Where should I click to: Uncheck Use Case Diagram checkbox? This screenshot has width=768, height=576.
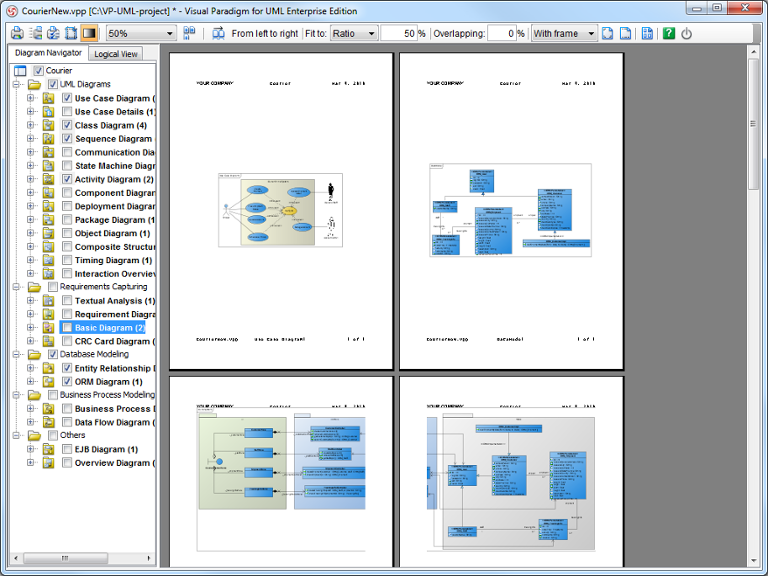click(67, 98)
